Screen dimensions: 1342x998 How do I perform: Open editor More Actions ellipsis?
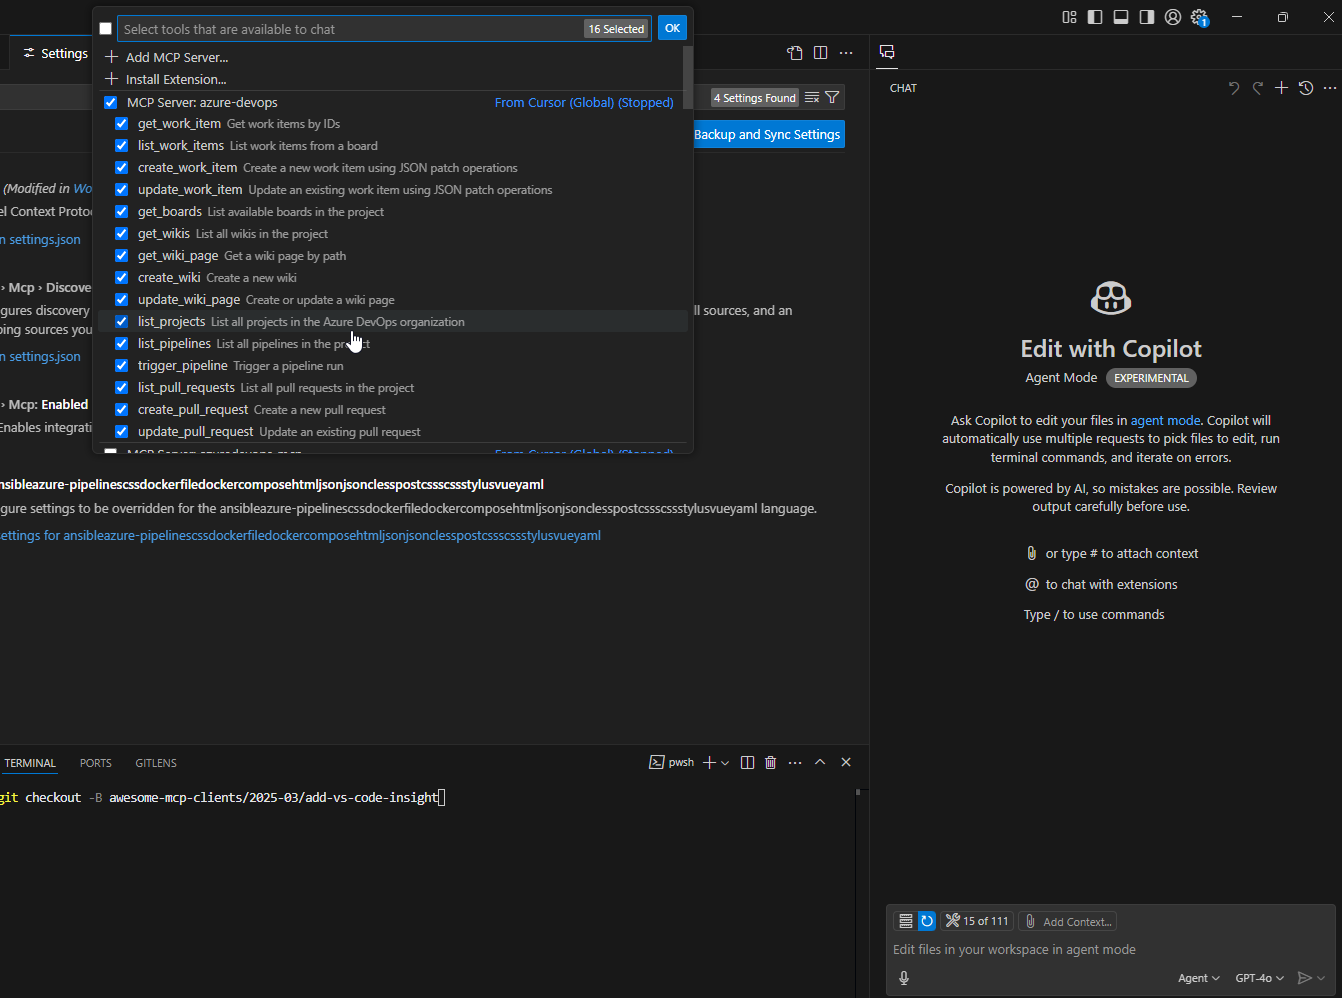(x=847, y=53)
